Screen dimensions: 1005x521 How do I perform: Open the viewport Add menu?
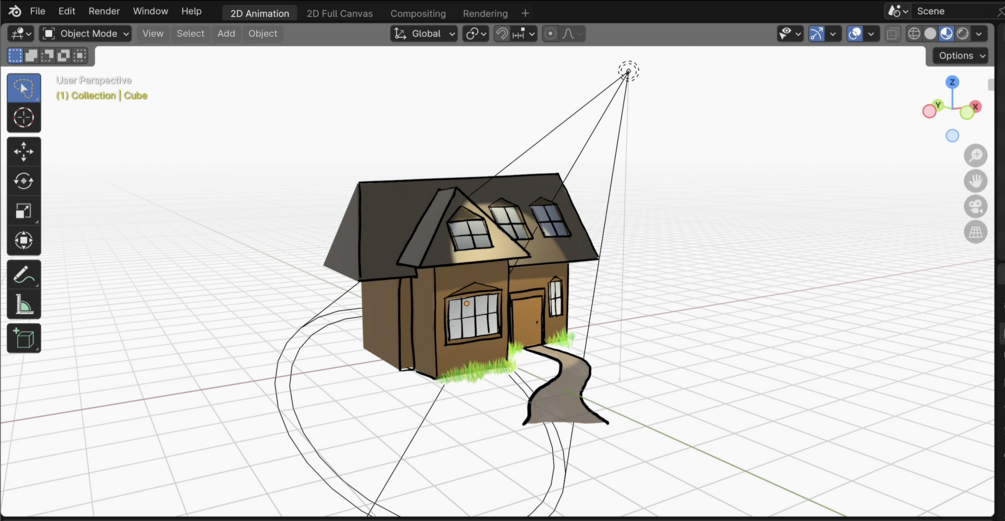pyautogui.click(x=226, y=33)
